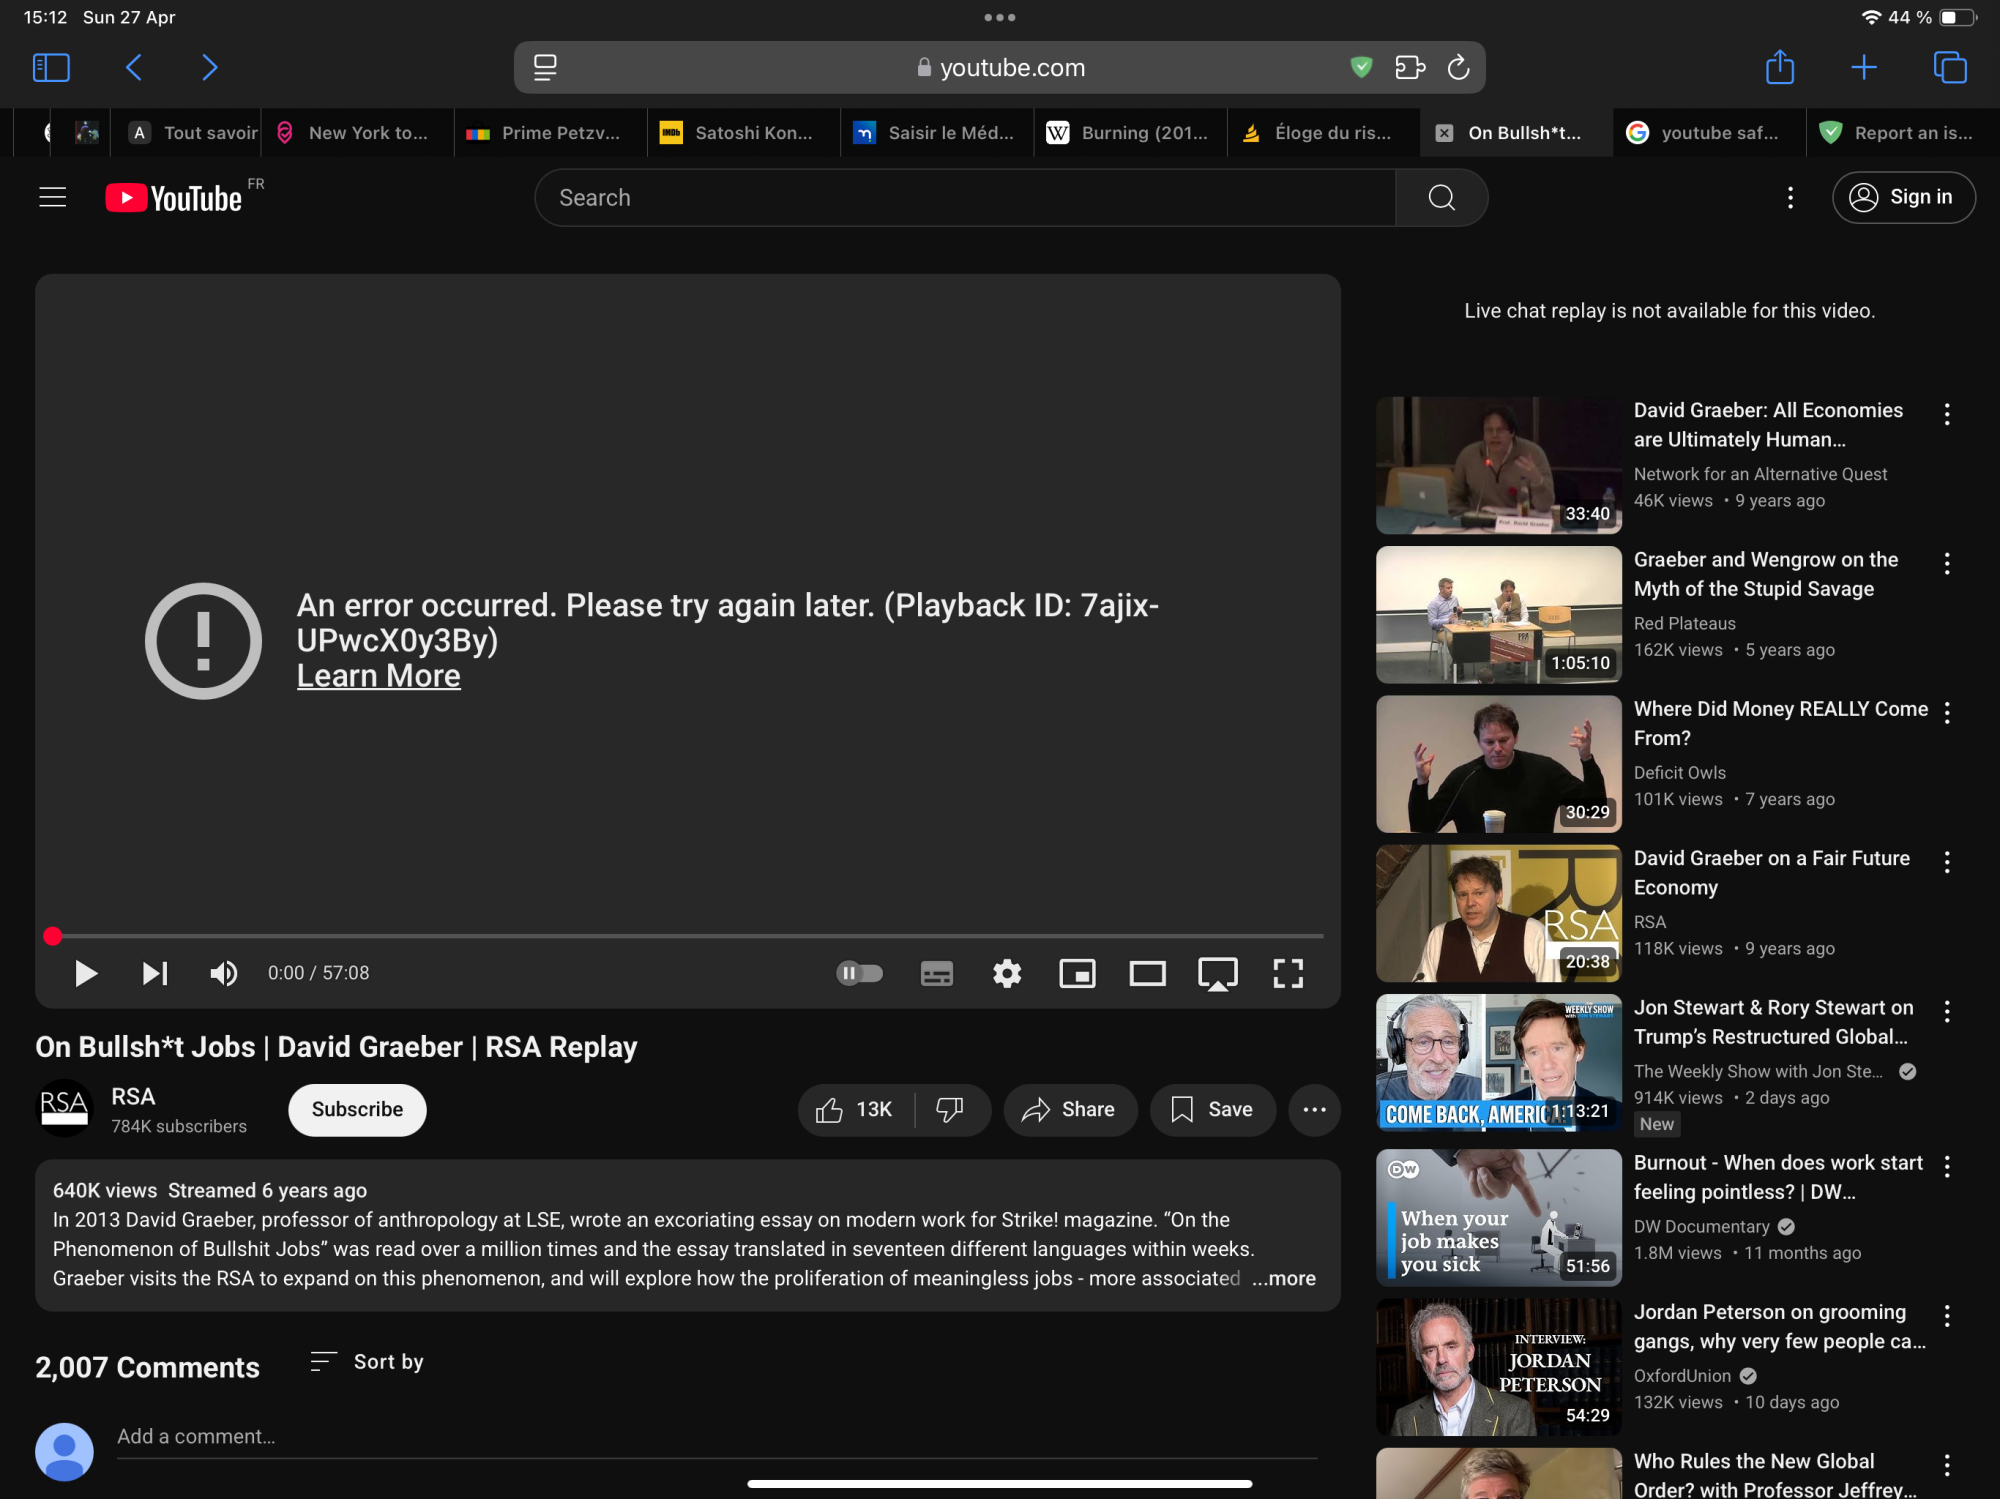The width and height of the screenshot is (2000, 1499).
Task: Play the video
Action: pyautogui.click(x=86, y=973)
